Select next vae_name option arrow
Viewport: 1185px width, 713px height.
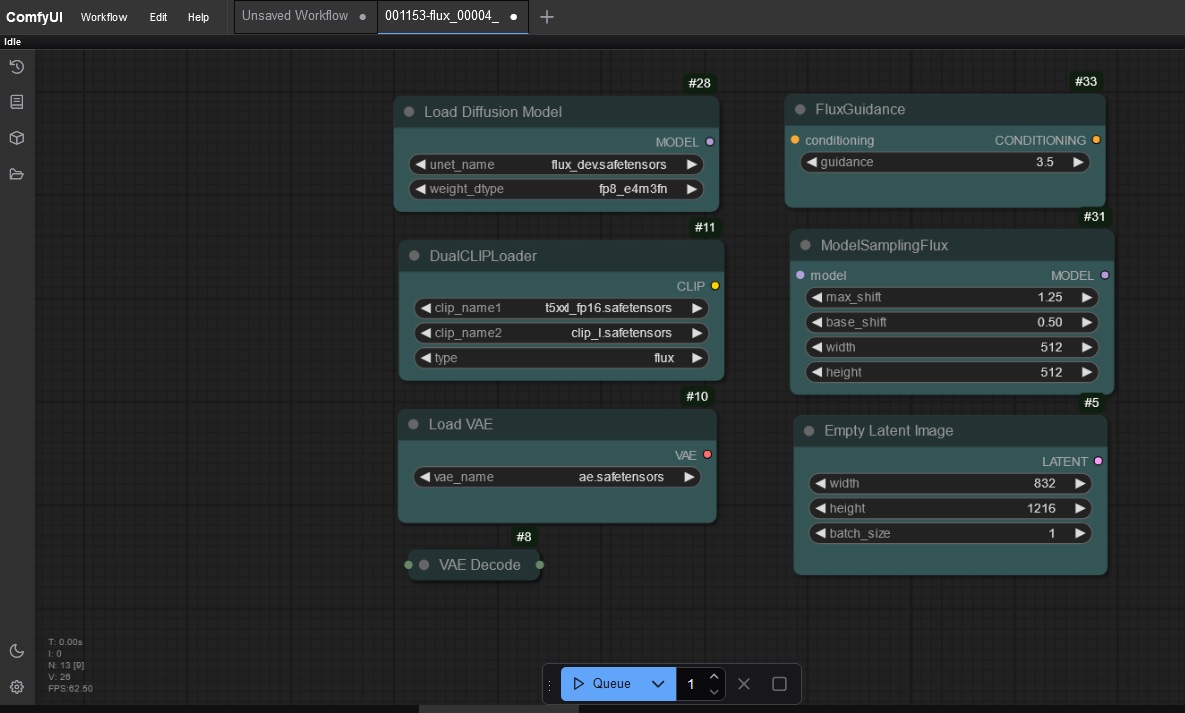(x=689, y=477)
